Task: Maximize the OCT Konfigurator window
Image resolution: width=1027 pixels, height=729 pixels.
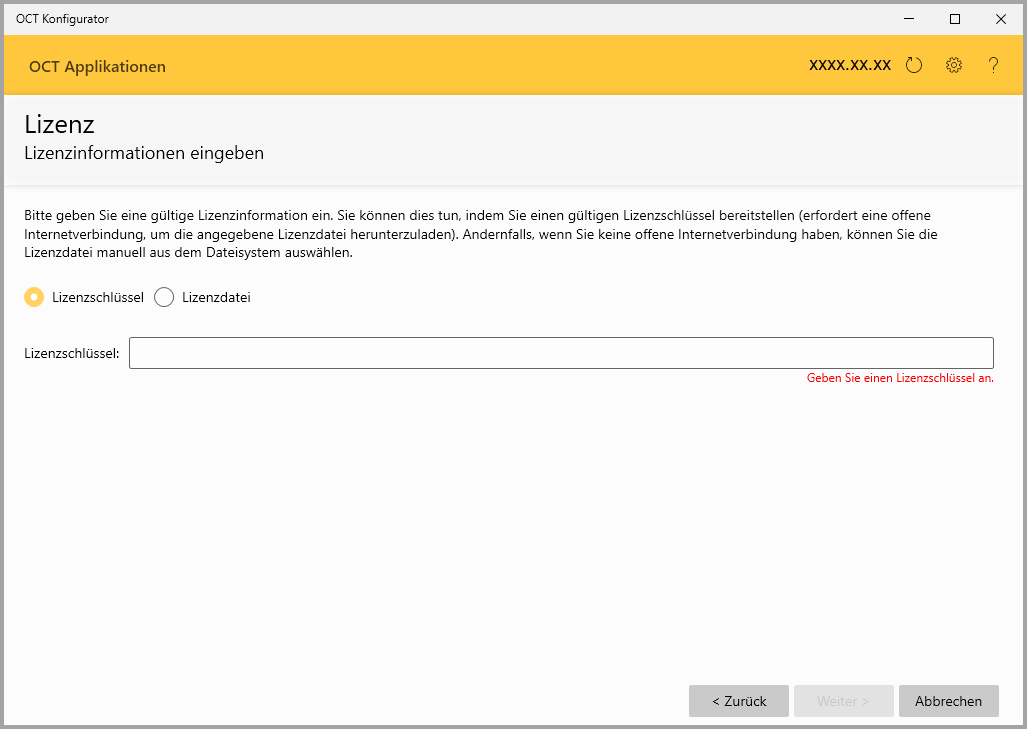Action: [955, 18]
